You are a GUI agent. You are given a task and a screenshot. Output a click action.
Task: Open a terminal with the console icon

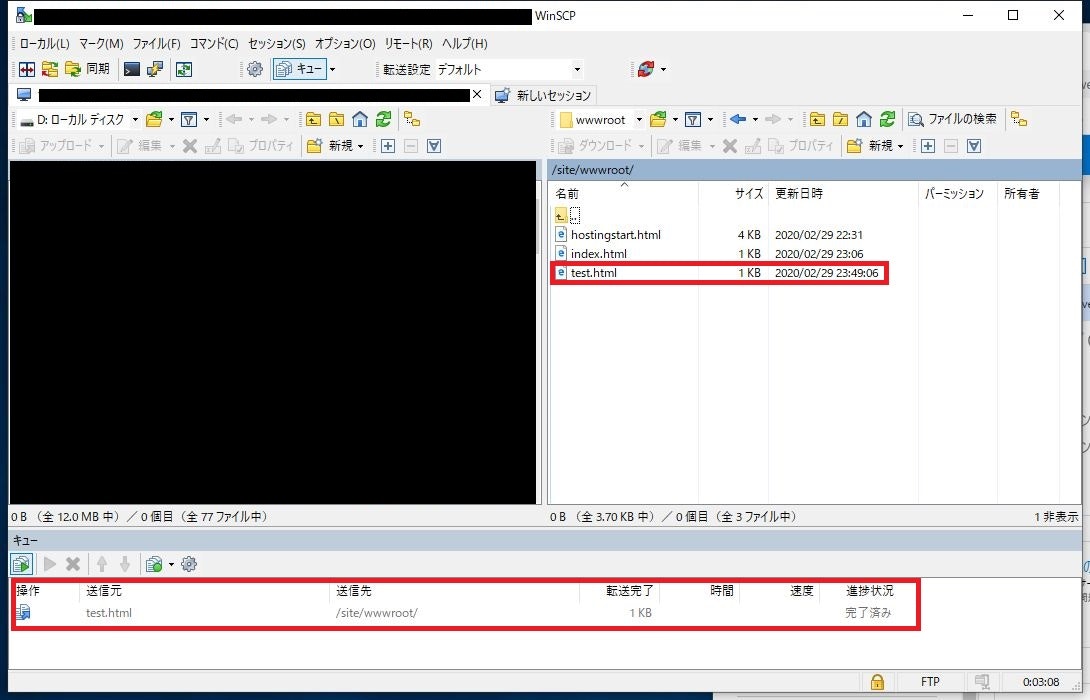[131, 69]
